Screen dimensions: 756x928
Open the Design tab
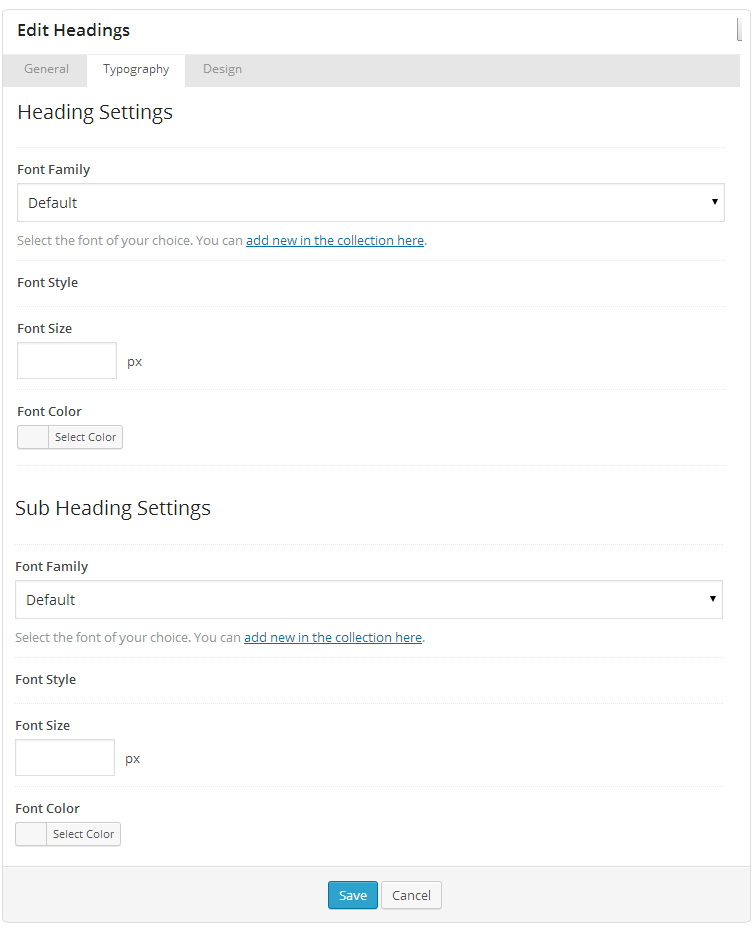222,69
